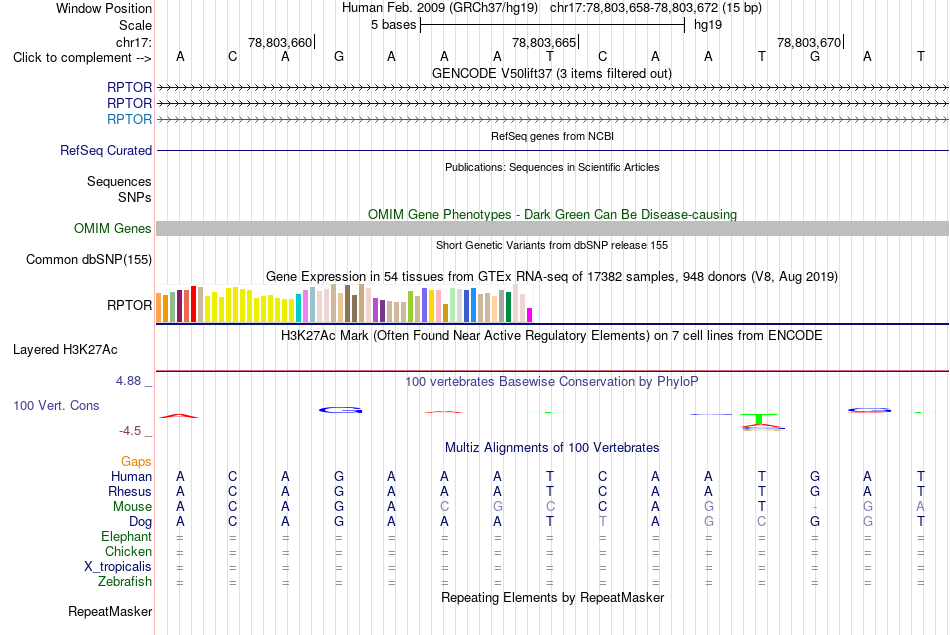
Task: Click the bright red bar in GTEx chart
Action: (x=193, y=304)
